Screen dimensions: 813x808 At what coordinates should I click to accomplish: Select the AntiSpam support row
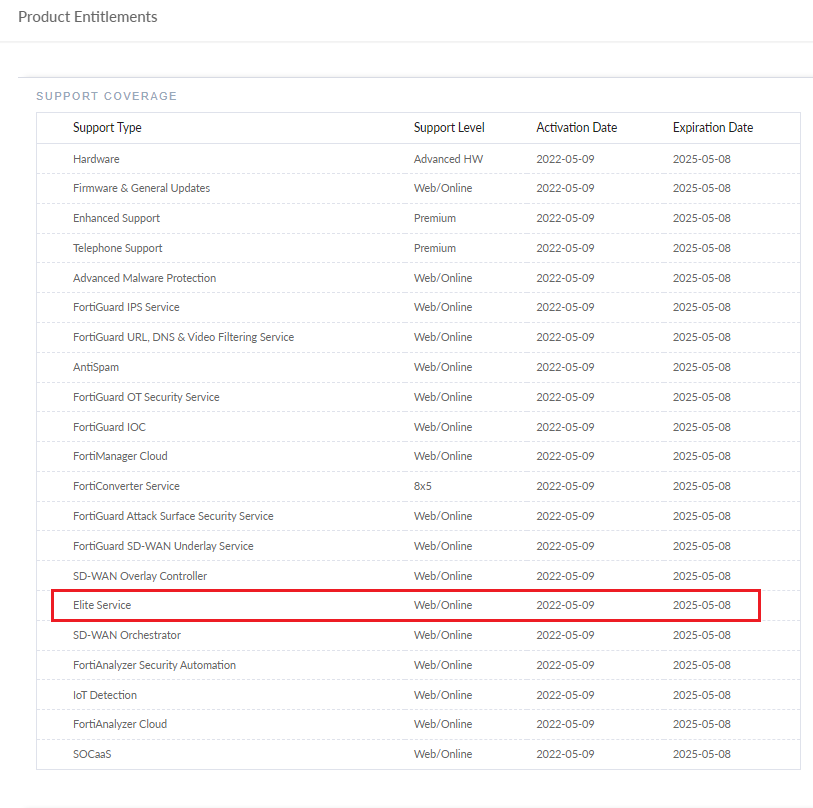(x=96, y=367)
